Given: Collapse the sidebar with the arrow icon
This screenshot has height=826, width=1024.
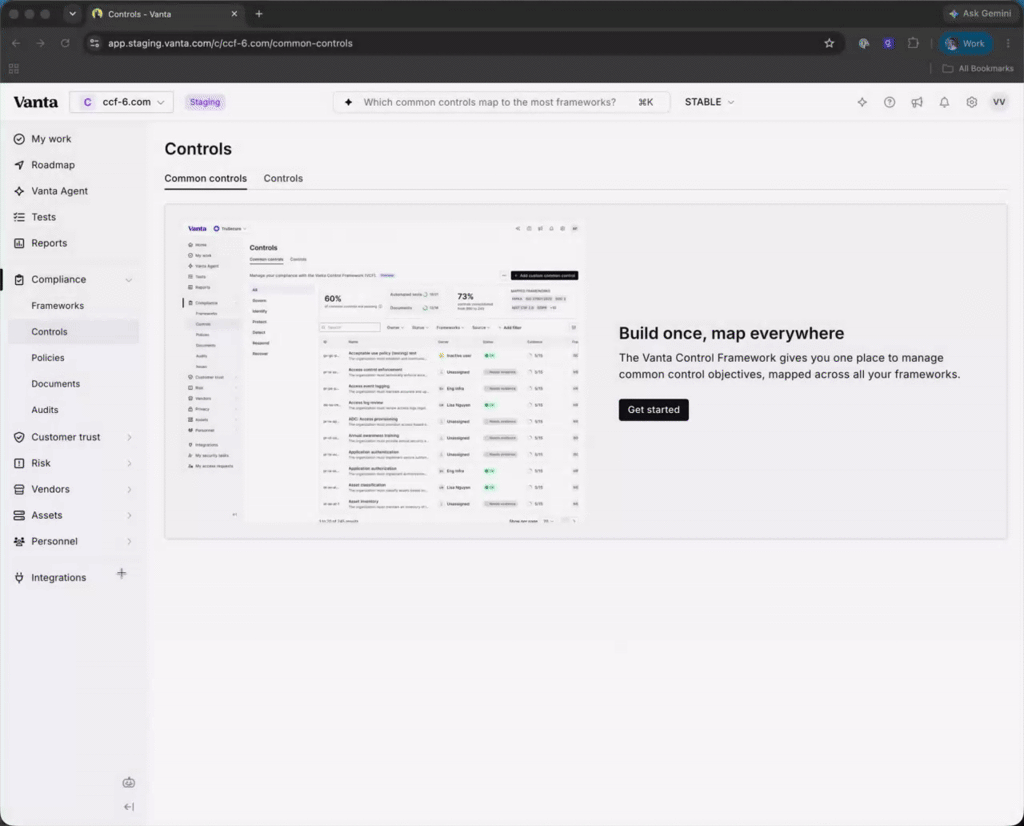Looking at the screenshot, I should [x=129, y=807].
